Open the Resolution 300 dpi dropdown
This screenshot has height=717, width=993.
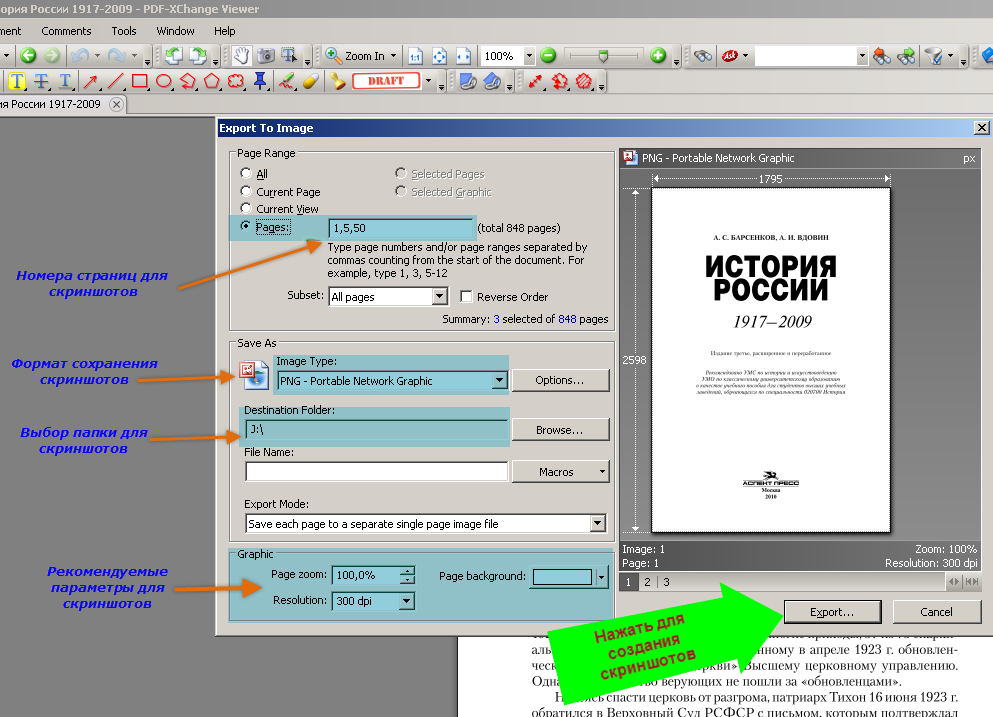point(407,600)
